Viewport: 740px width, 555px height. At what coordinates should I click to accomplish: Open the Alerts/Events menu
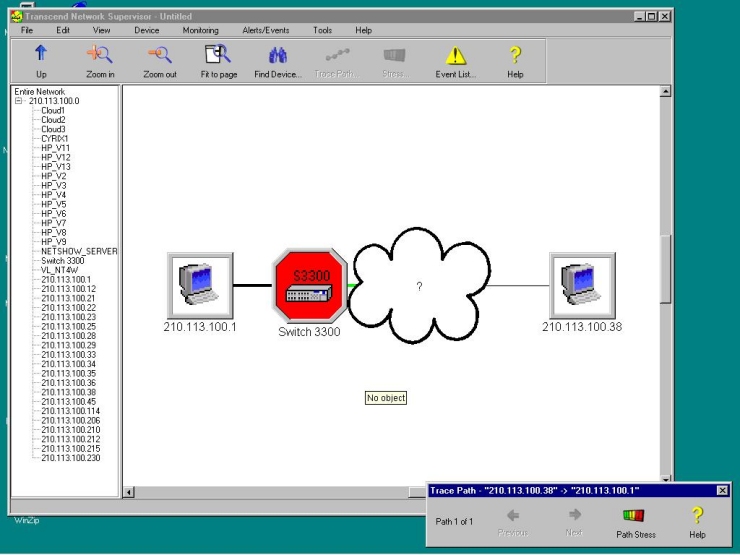[x=266, y=30]
